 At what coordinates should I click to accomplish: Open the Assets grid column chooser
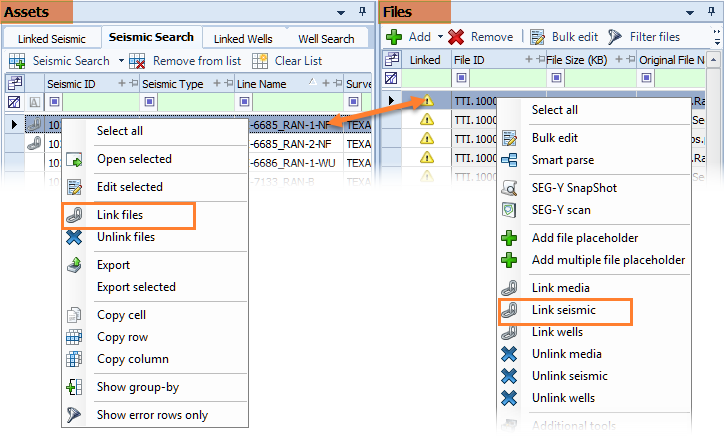coord(14,83)
